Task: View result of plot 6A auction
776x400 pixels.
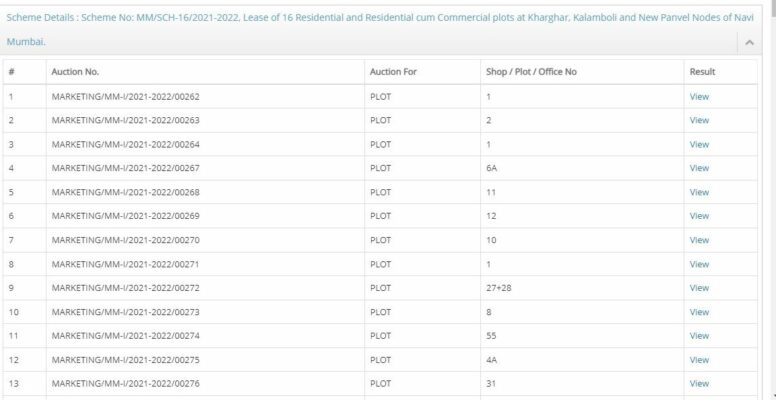Action: pyautogui.click(x=699, y=168)
